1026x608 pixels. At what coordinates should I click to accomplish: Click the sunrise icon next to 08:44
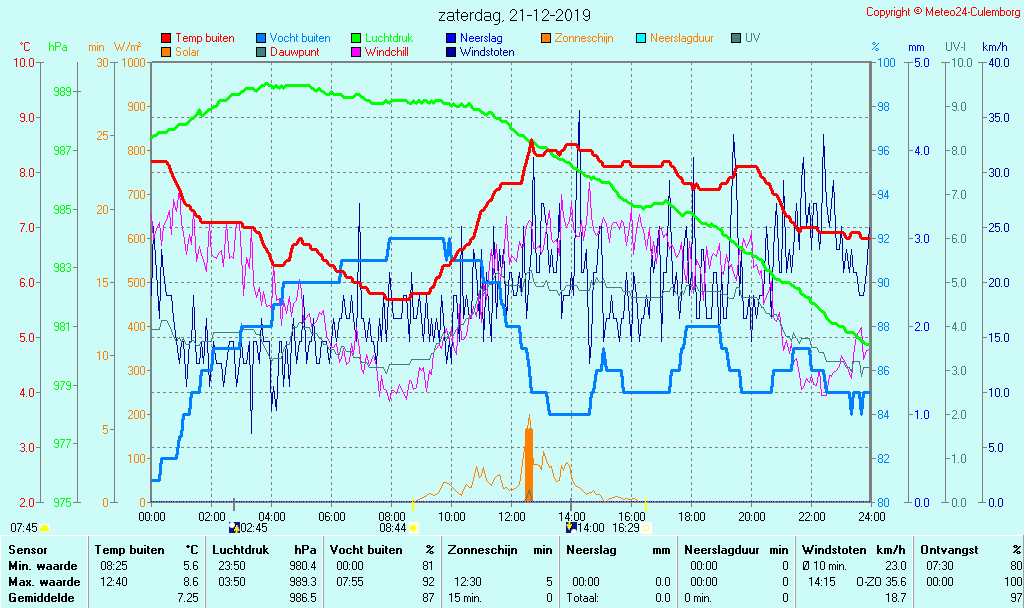[x=413, y=527]
